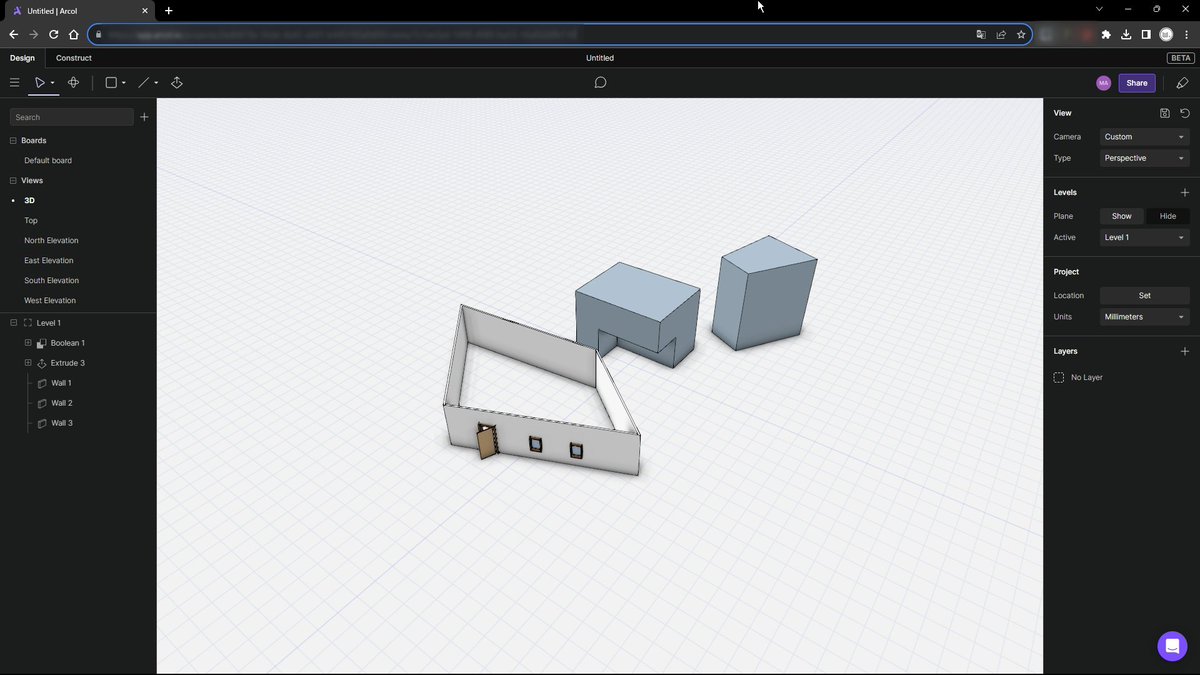Switch to the Construct tab
The width and height of the screenshot is (1200, 675).
click(74, 58)
